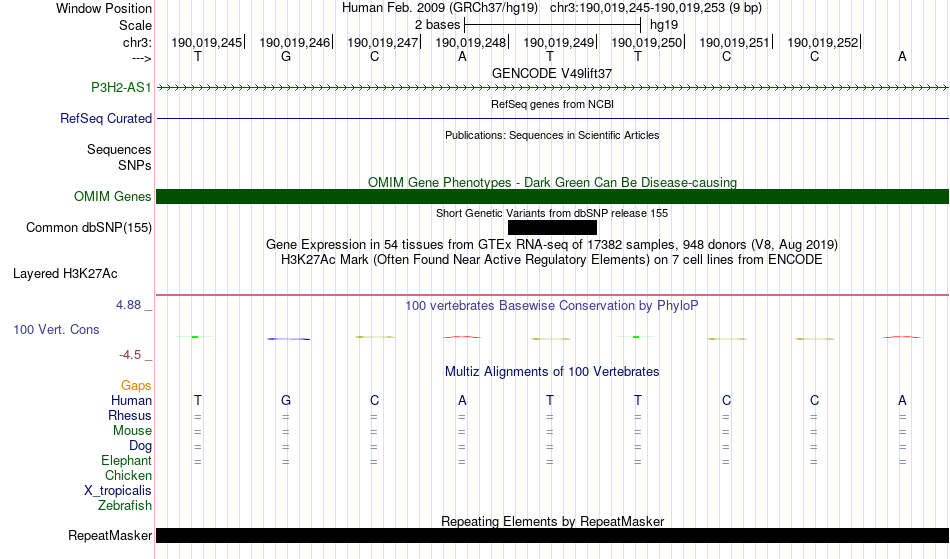Click the 2 bases scale bar

(552, 25)
